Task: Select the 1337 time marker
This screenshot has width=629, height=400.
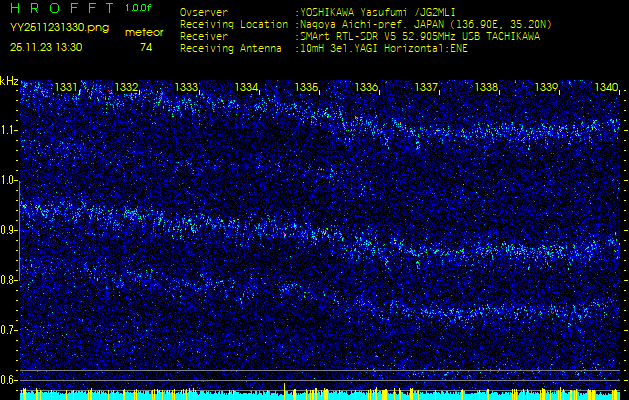Action: click(x=426, y=88)
